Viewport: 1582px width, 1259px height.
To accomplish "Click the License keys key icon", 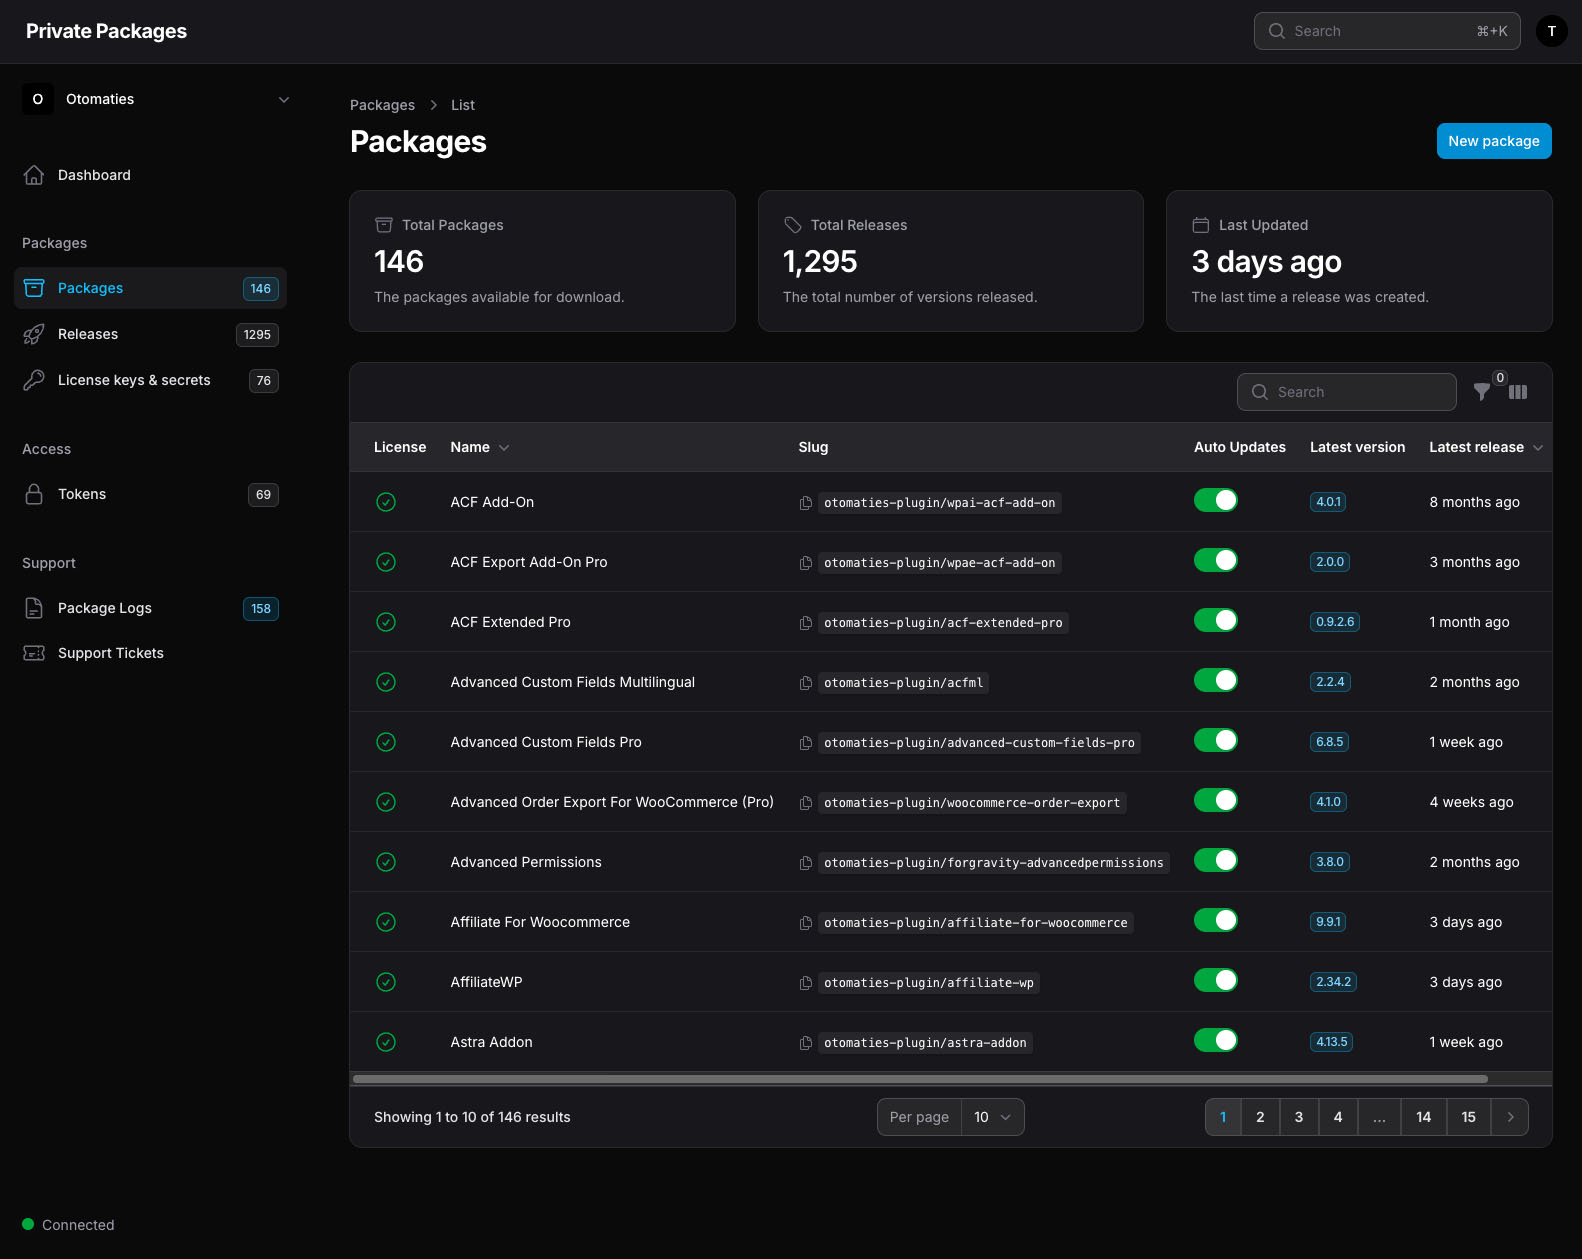I will coord(34,380).
